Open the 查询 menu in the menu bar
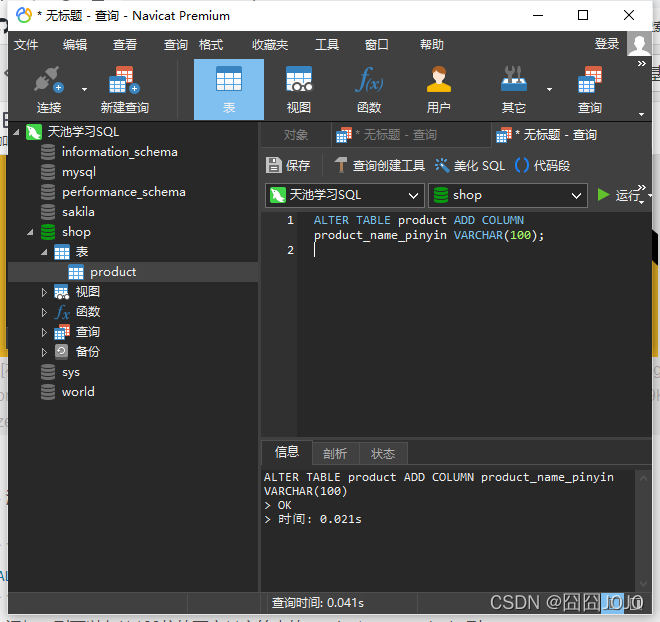The image size is (660, 622). [x=176, y=44]
